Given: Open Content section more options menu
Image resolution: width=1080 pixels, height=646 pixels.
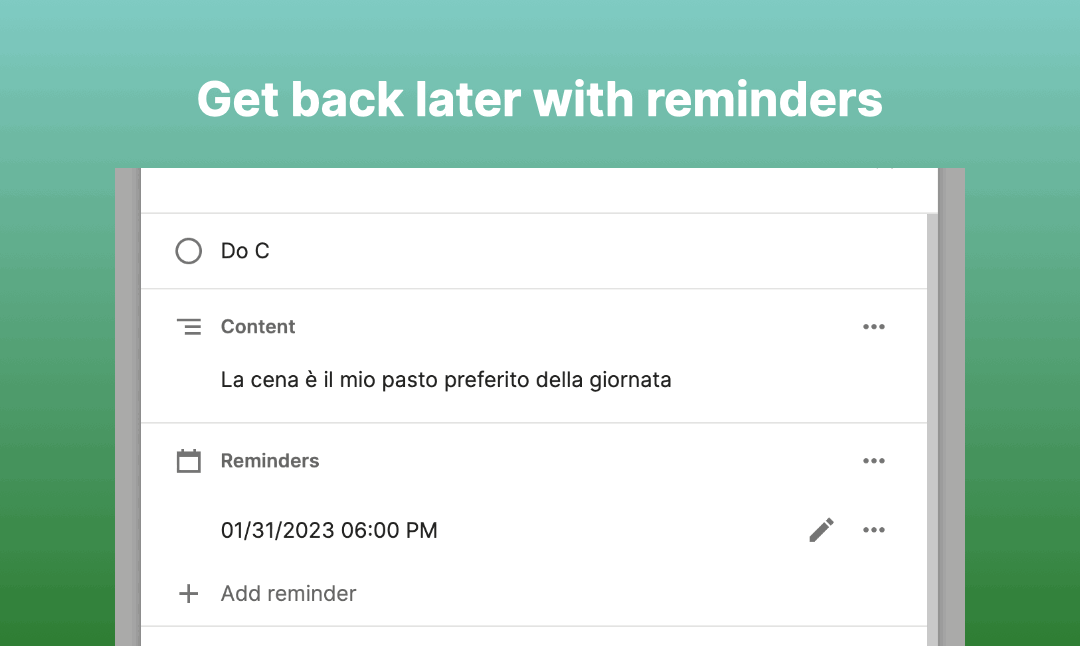Looking at the screenshot, I should point(873,327).
